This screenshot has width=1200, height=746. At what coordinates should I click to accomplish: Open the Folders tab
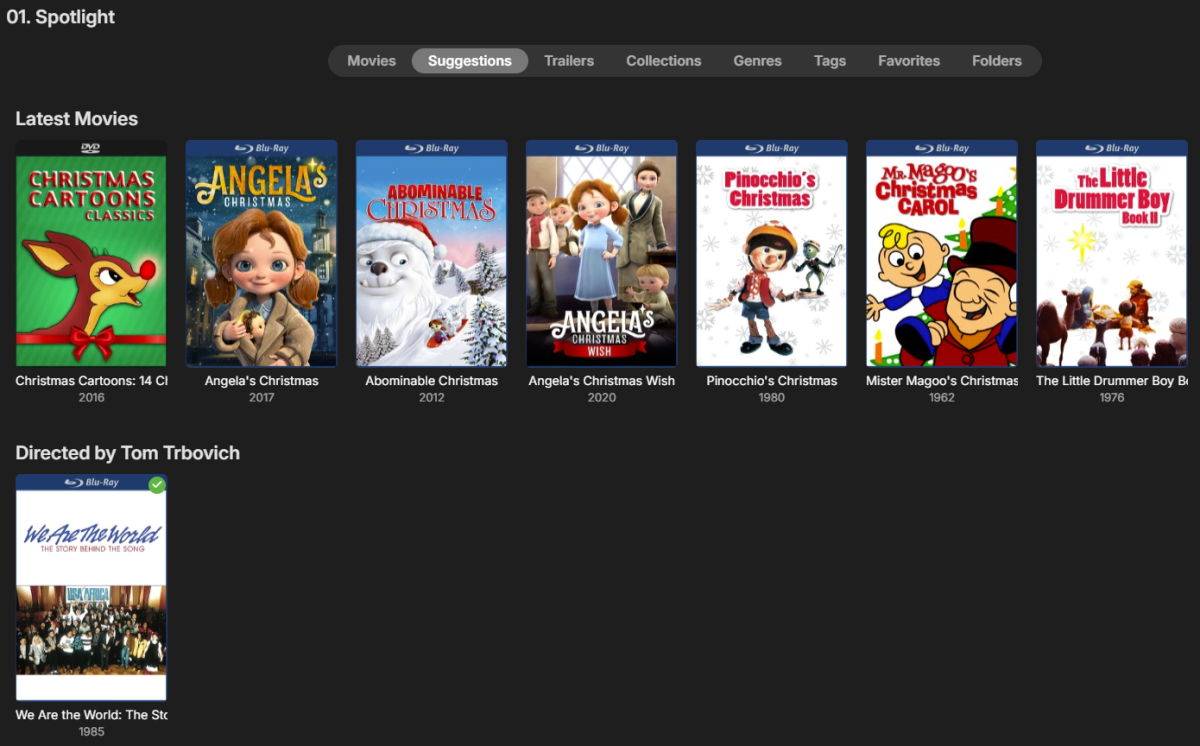(x=997, y=61)
